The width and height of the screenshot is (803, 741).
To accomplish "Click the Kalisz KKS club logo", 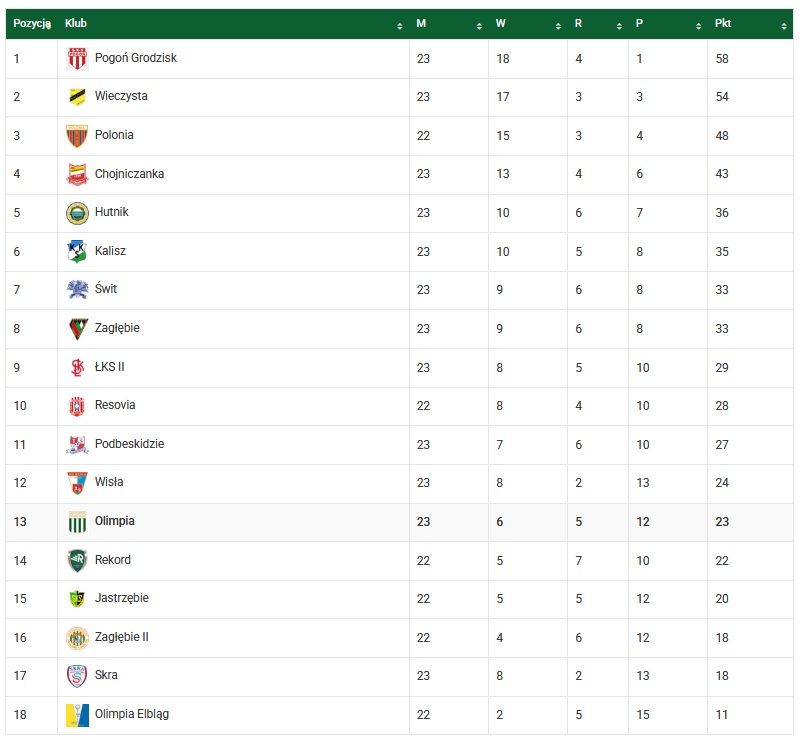I will 77,251.
